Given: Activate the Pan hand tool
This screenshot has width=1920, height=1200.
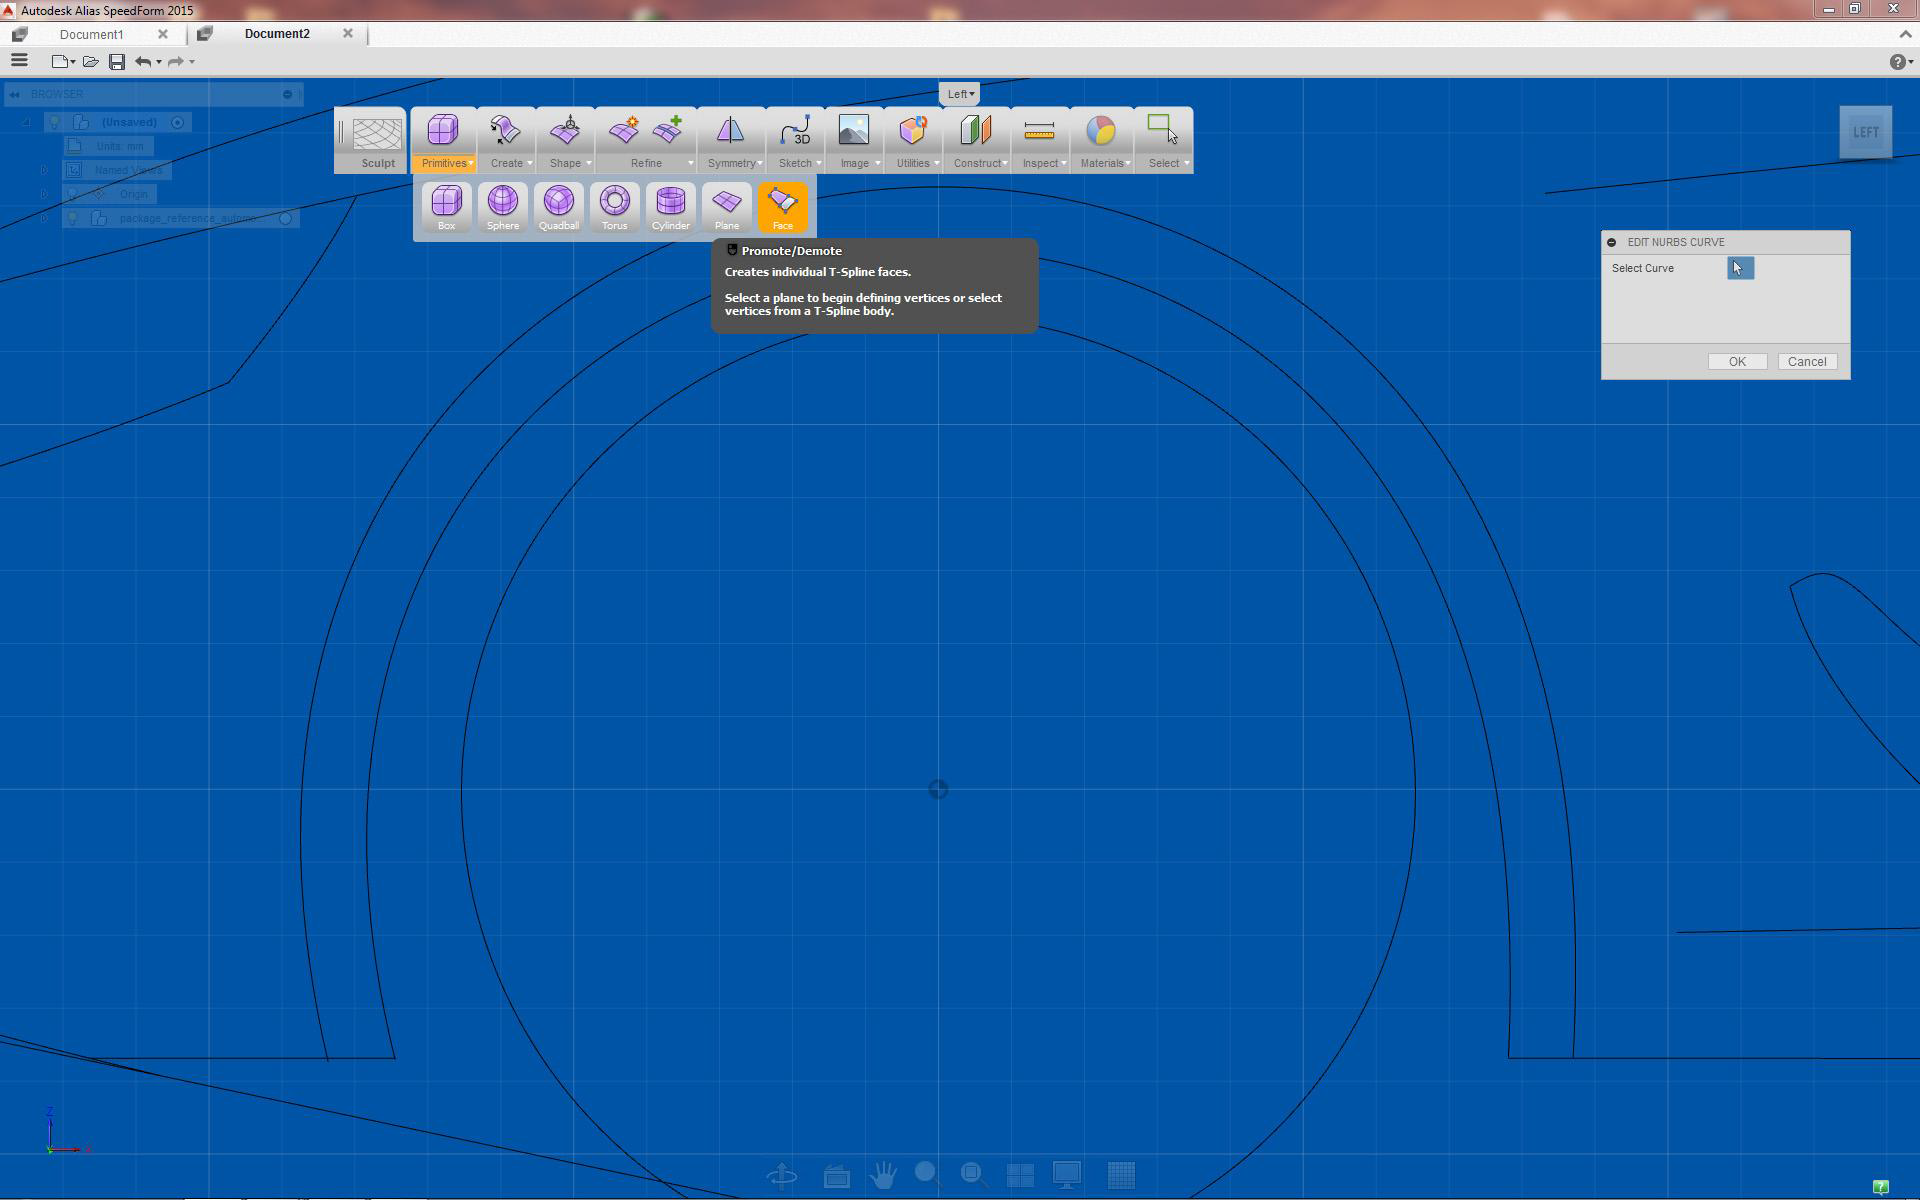Looking at the screenshot, I should [882, 1175].
